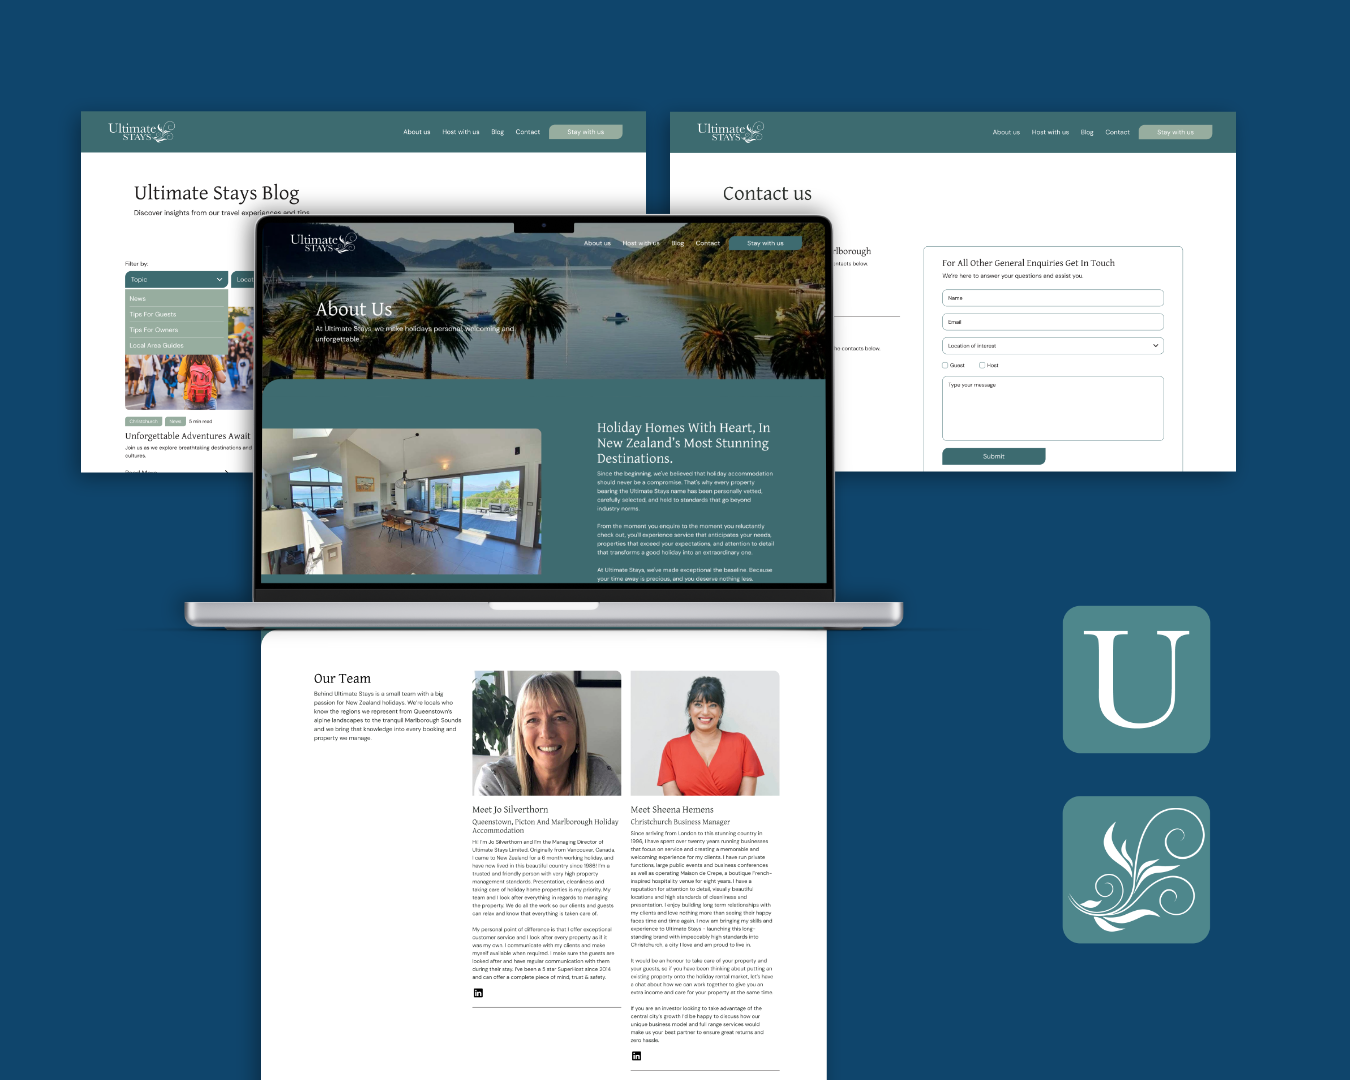1350x1080 pixels.
Task: Open Contact in the Contact page navigation
Action: coord(1118,132)
